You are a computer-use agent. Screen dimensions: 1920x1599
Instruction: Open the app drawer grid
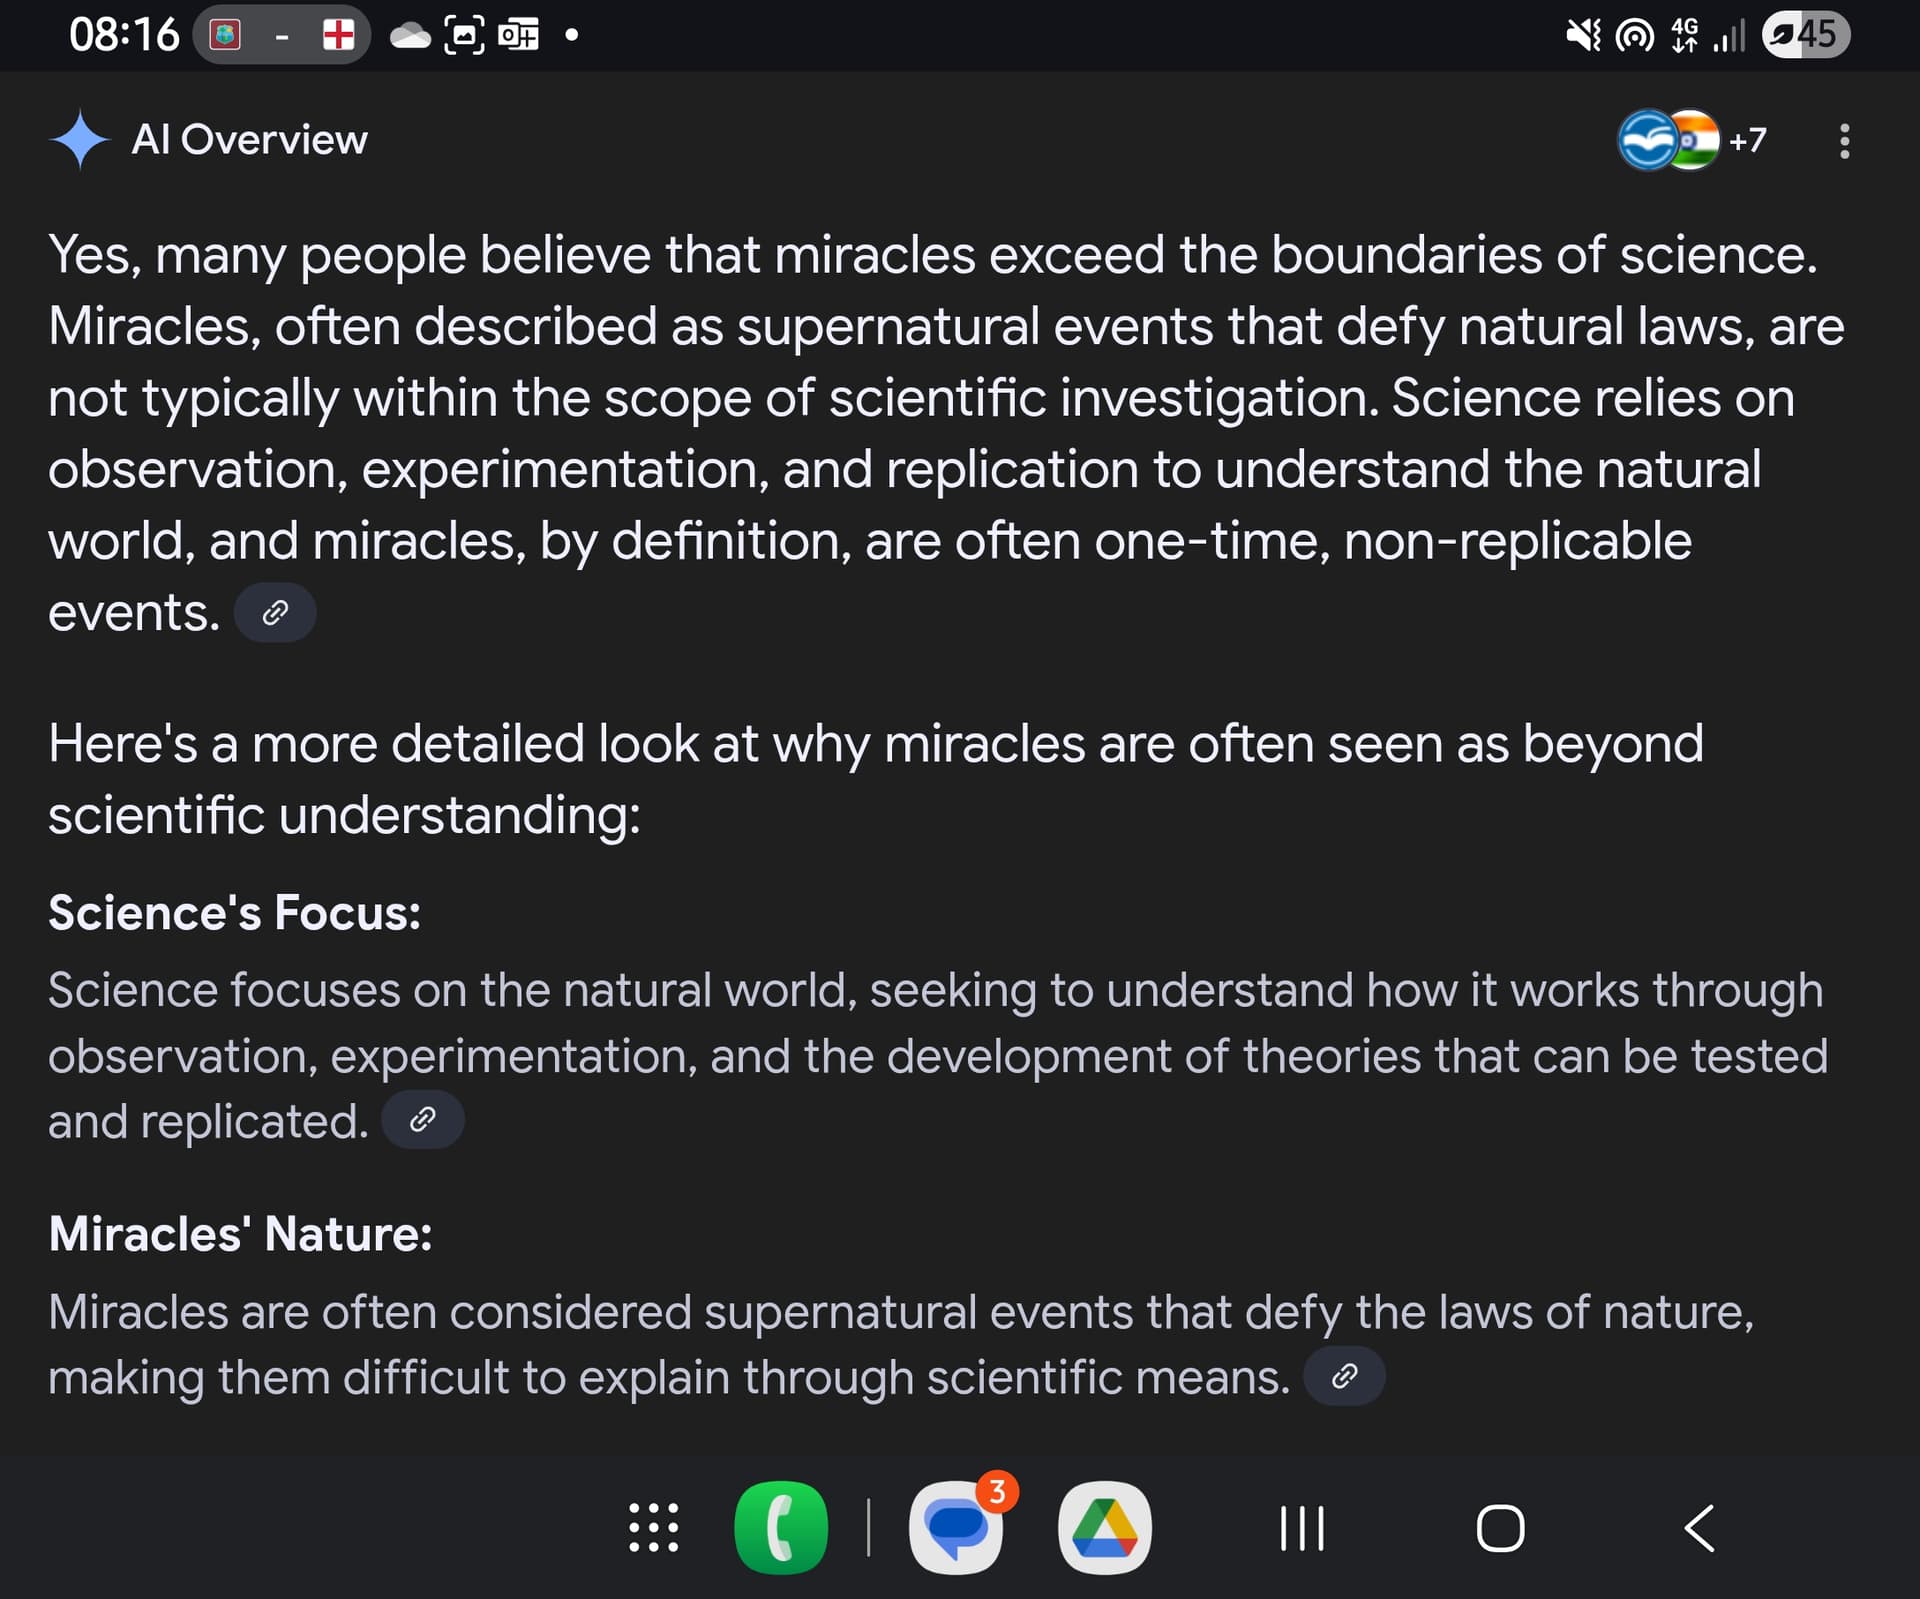(x=654, y=1528)
